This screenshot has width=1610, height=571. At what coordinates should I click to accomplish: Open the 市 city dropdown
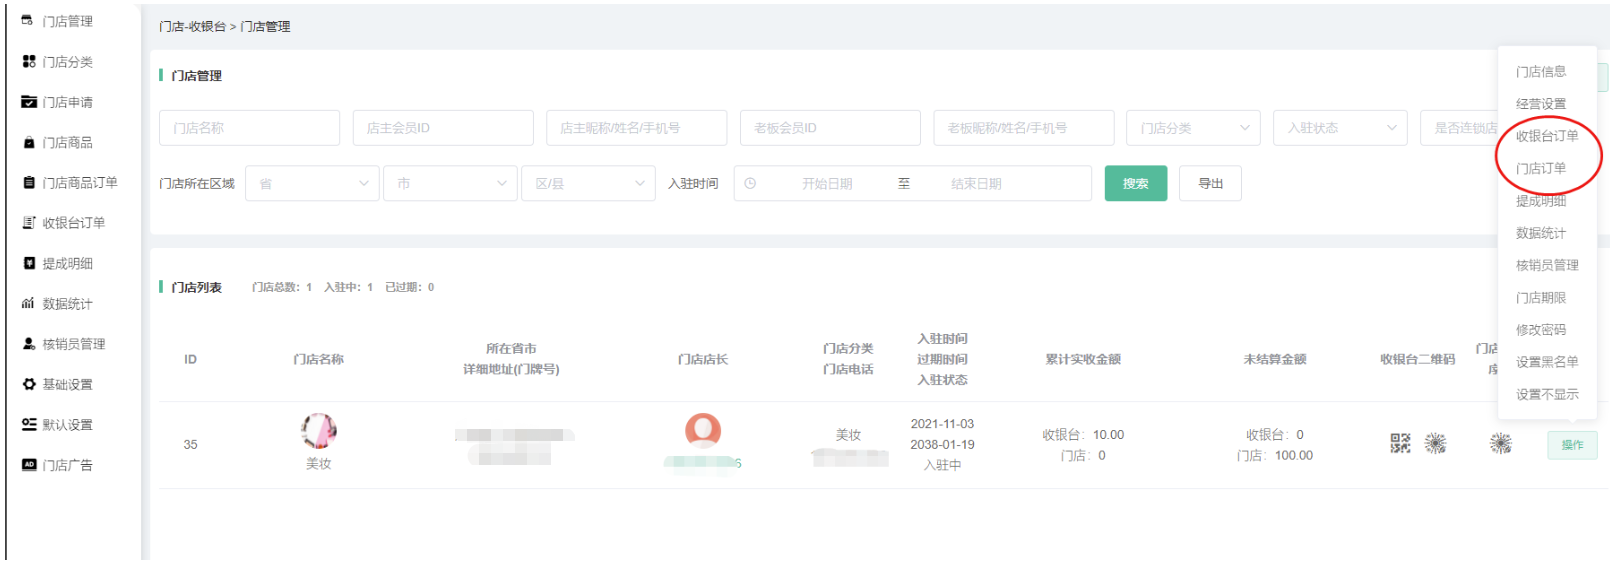[x=450, y=184]
